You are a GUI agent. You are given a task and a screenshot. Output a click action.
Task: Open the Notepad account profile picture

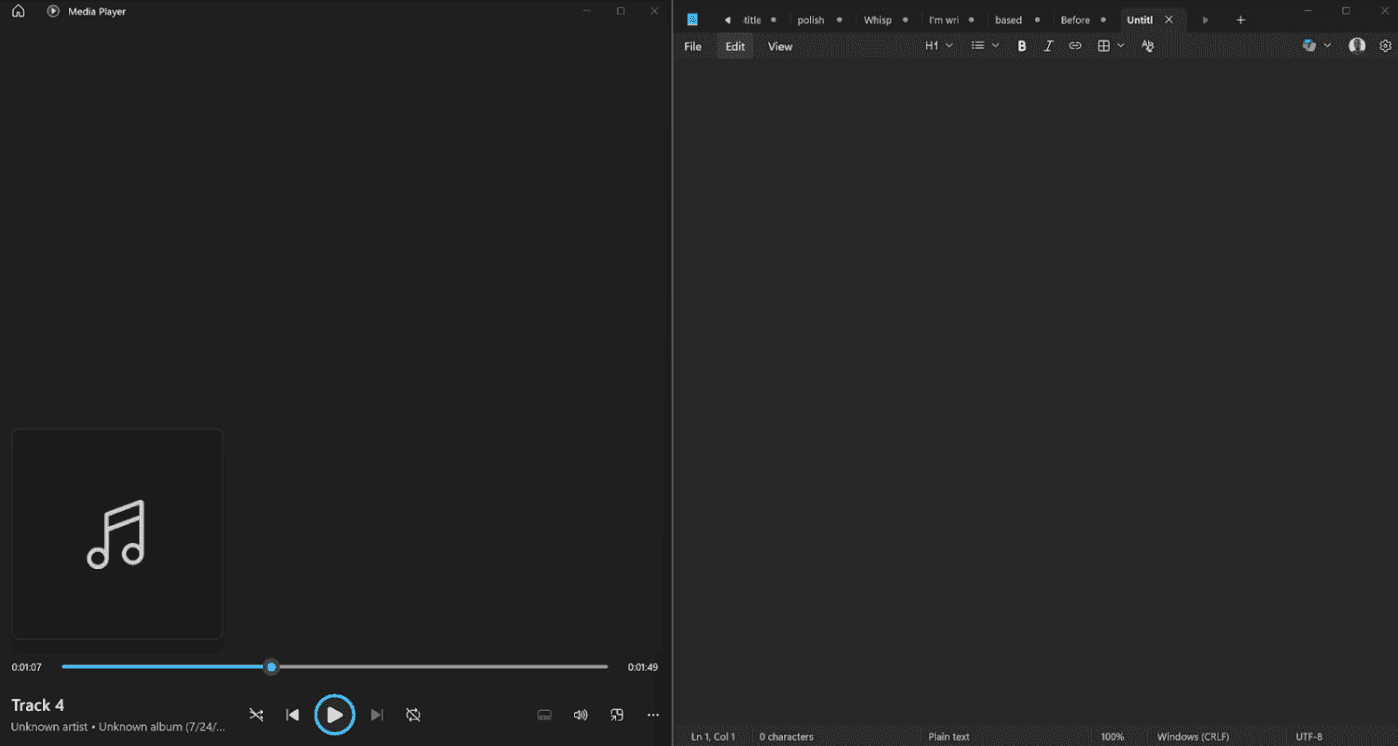1357,46
